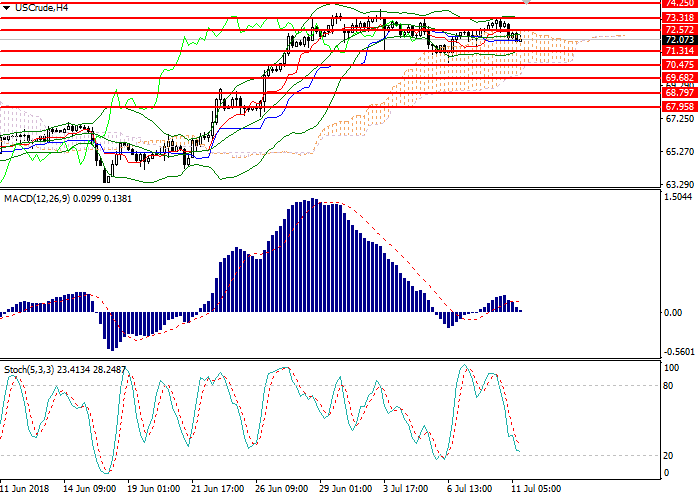Select the 11 Jun 2018 date label

pyautogui.click(x=25, y=489)
